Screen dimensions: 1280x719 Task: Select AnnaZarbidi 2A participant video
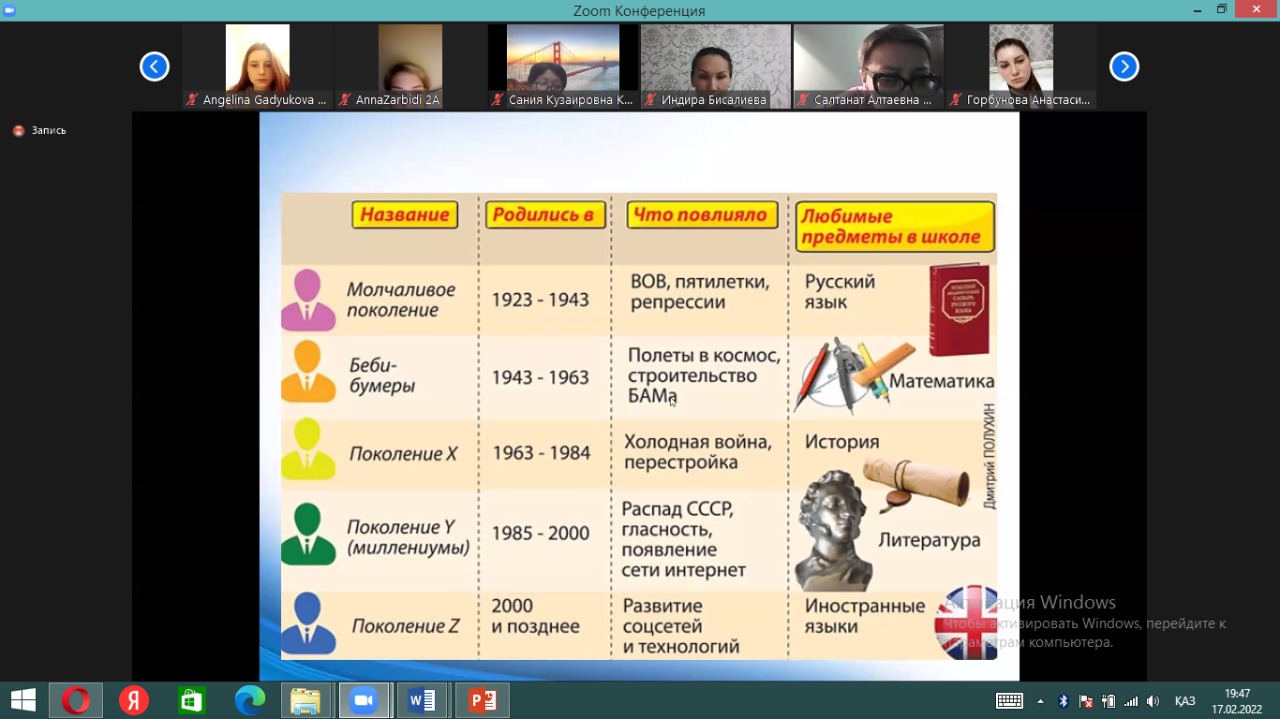click(410, 66)
